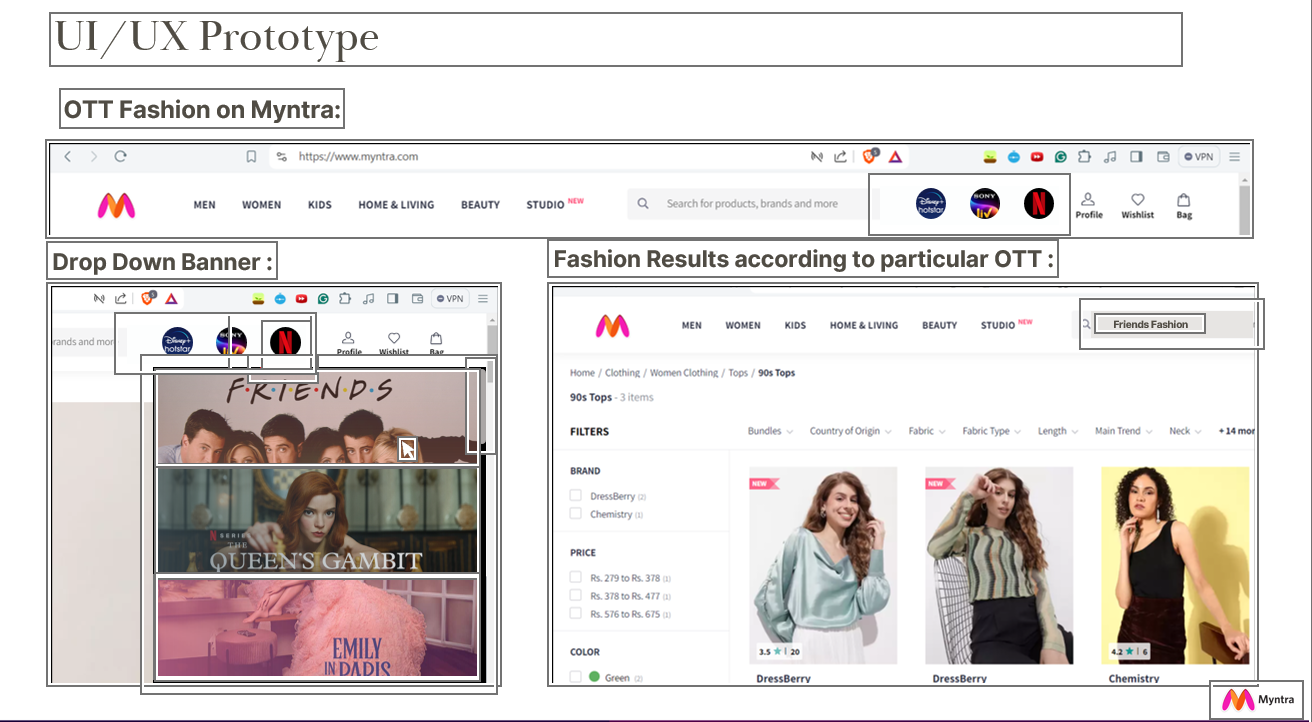The width and height of the screenshot is (1312, 722).
Task: Open Netflix icon in the Drop Down Banner
Action: click(x=285, y=342)
